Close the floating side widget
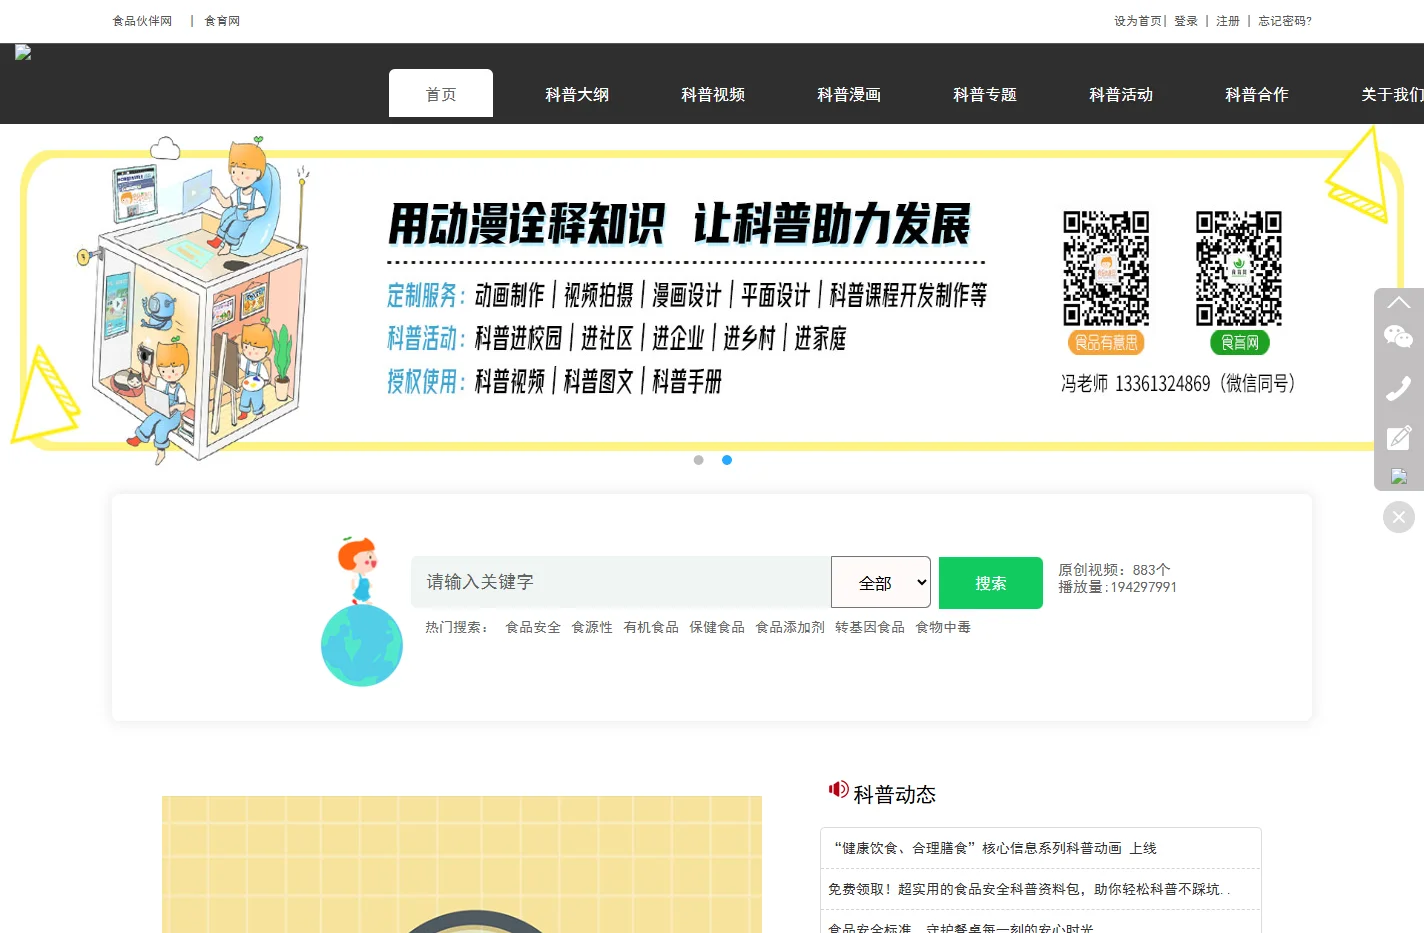The image size is (1424, 933). coord(1399,517)
